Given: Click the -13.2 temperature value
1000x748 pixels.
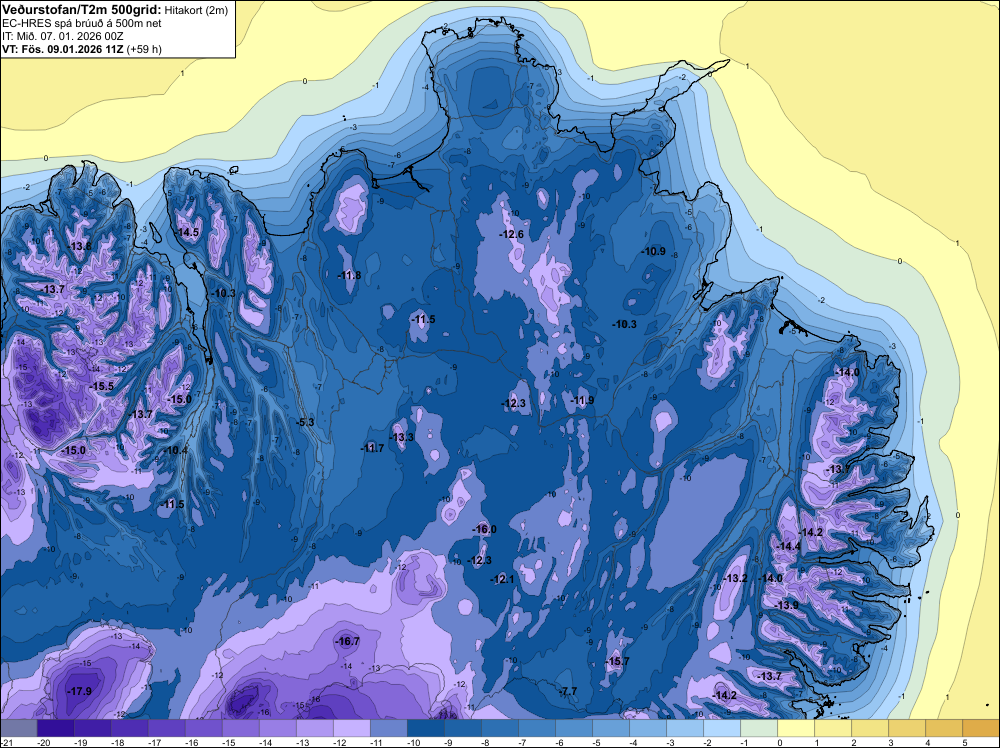Looking at the screenshot, I should (x=735, y=578).
